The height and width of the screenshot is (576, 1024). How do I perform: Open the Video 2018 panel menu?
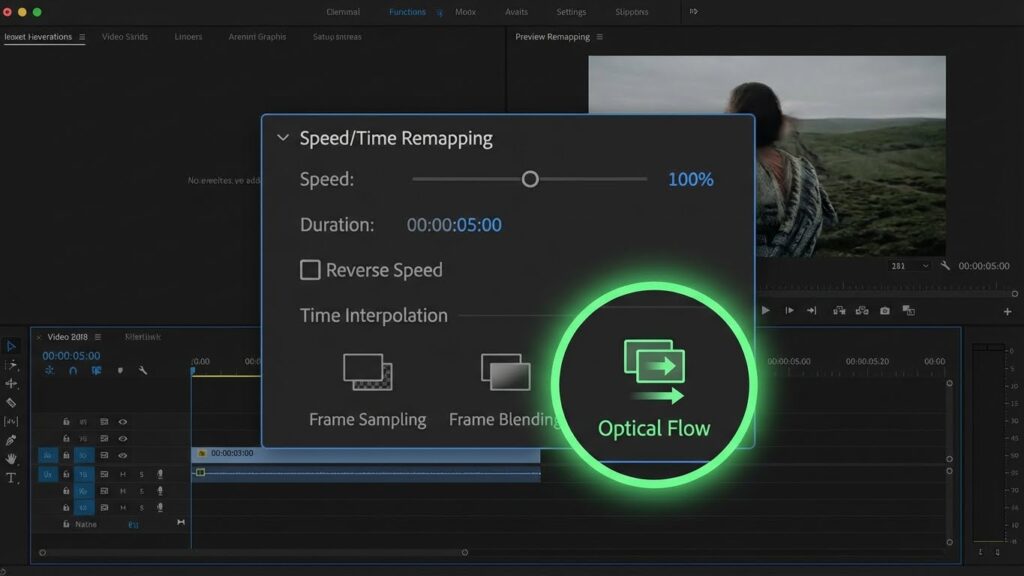click(x=96, y=337)
